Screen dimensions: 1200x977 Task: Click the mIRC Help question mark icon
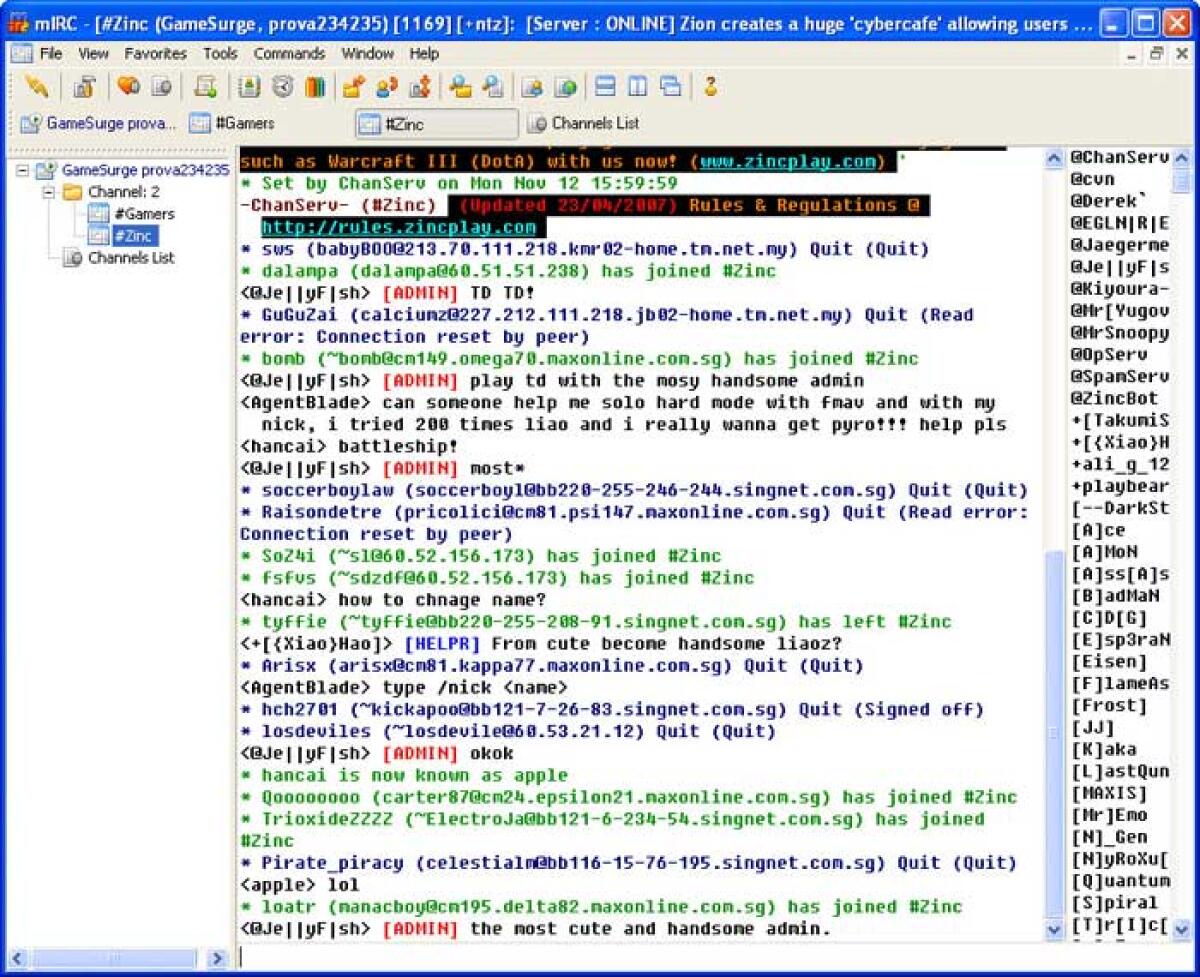pyautogui.click(x=712, y=87)
